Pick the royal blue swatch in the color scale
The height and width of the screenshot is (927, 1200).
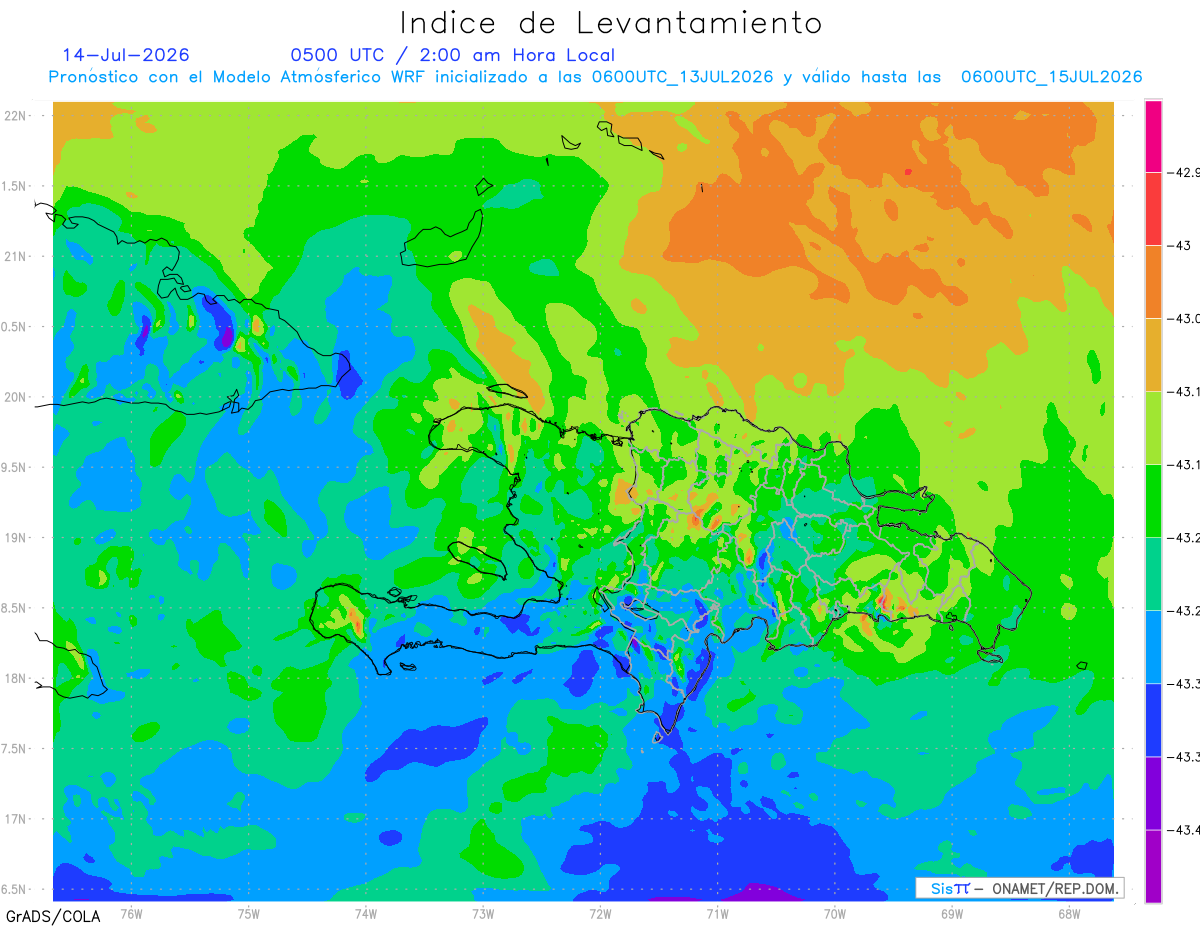click(1153, 719)
